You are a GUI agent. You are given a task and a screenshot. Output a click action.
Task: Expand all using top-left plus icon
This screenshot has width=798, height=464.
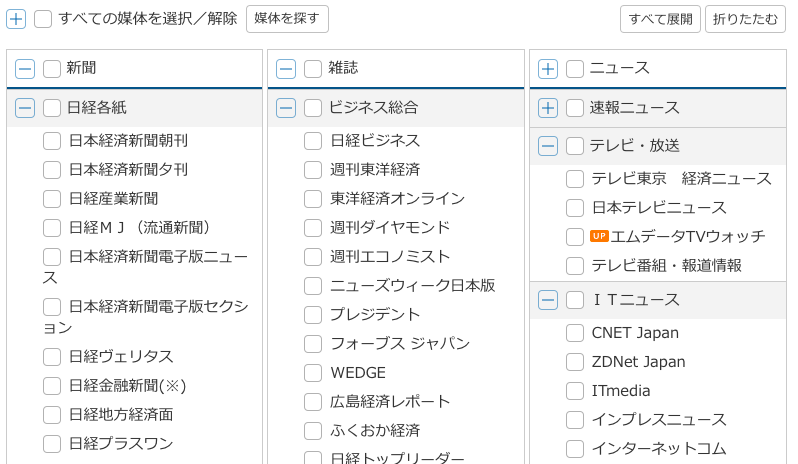coord(16,19)
